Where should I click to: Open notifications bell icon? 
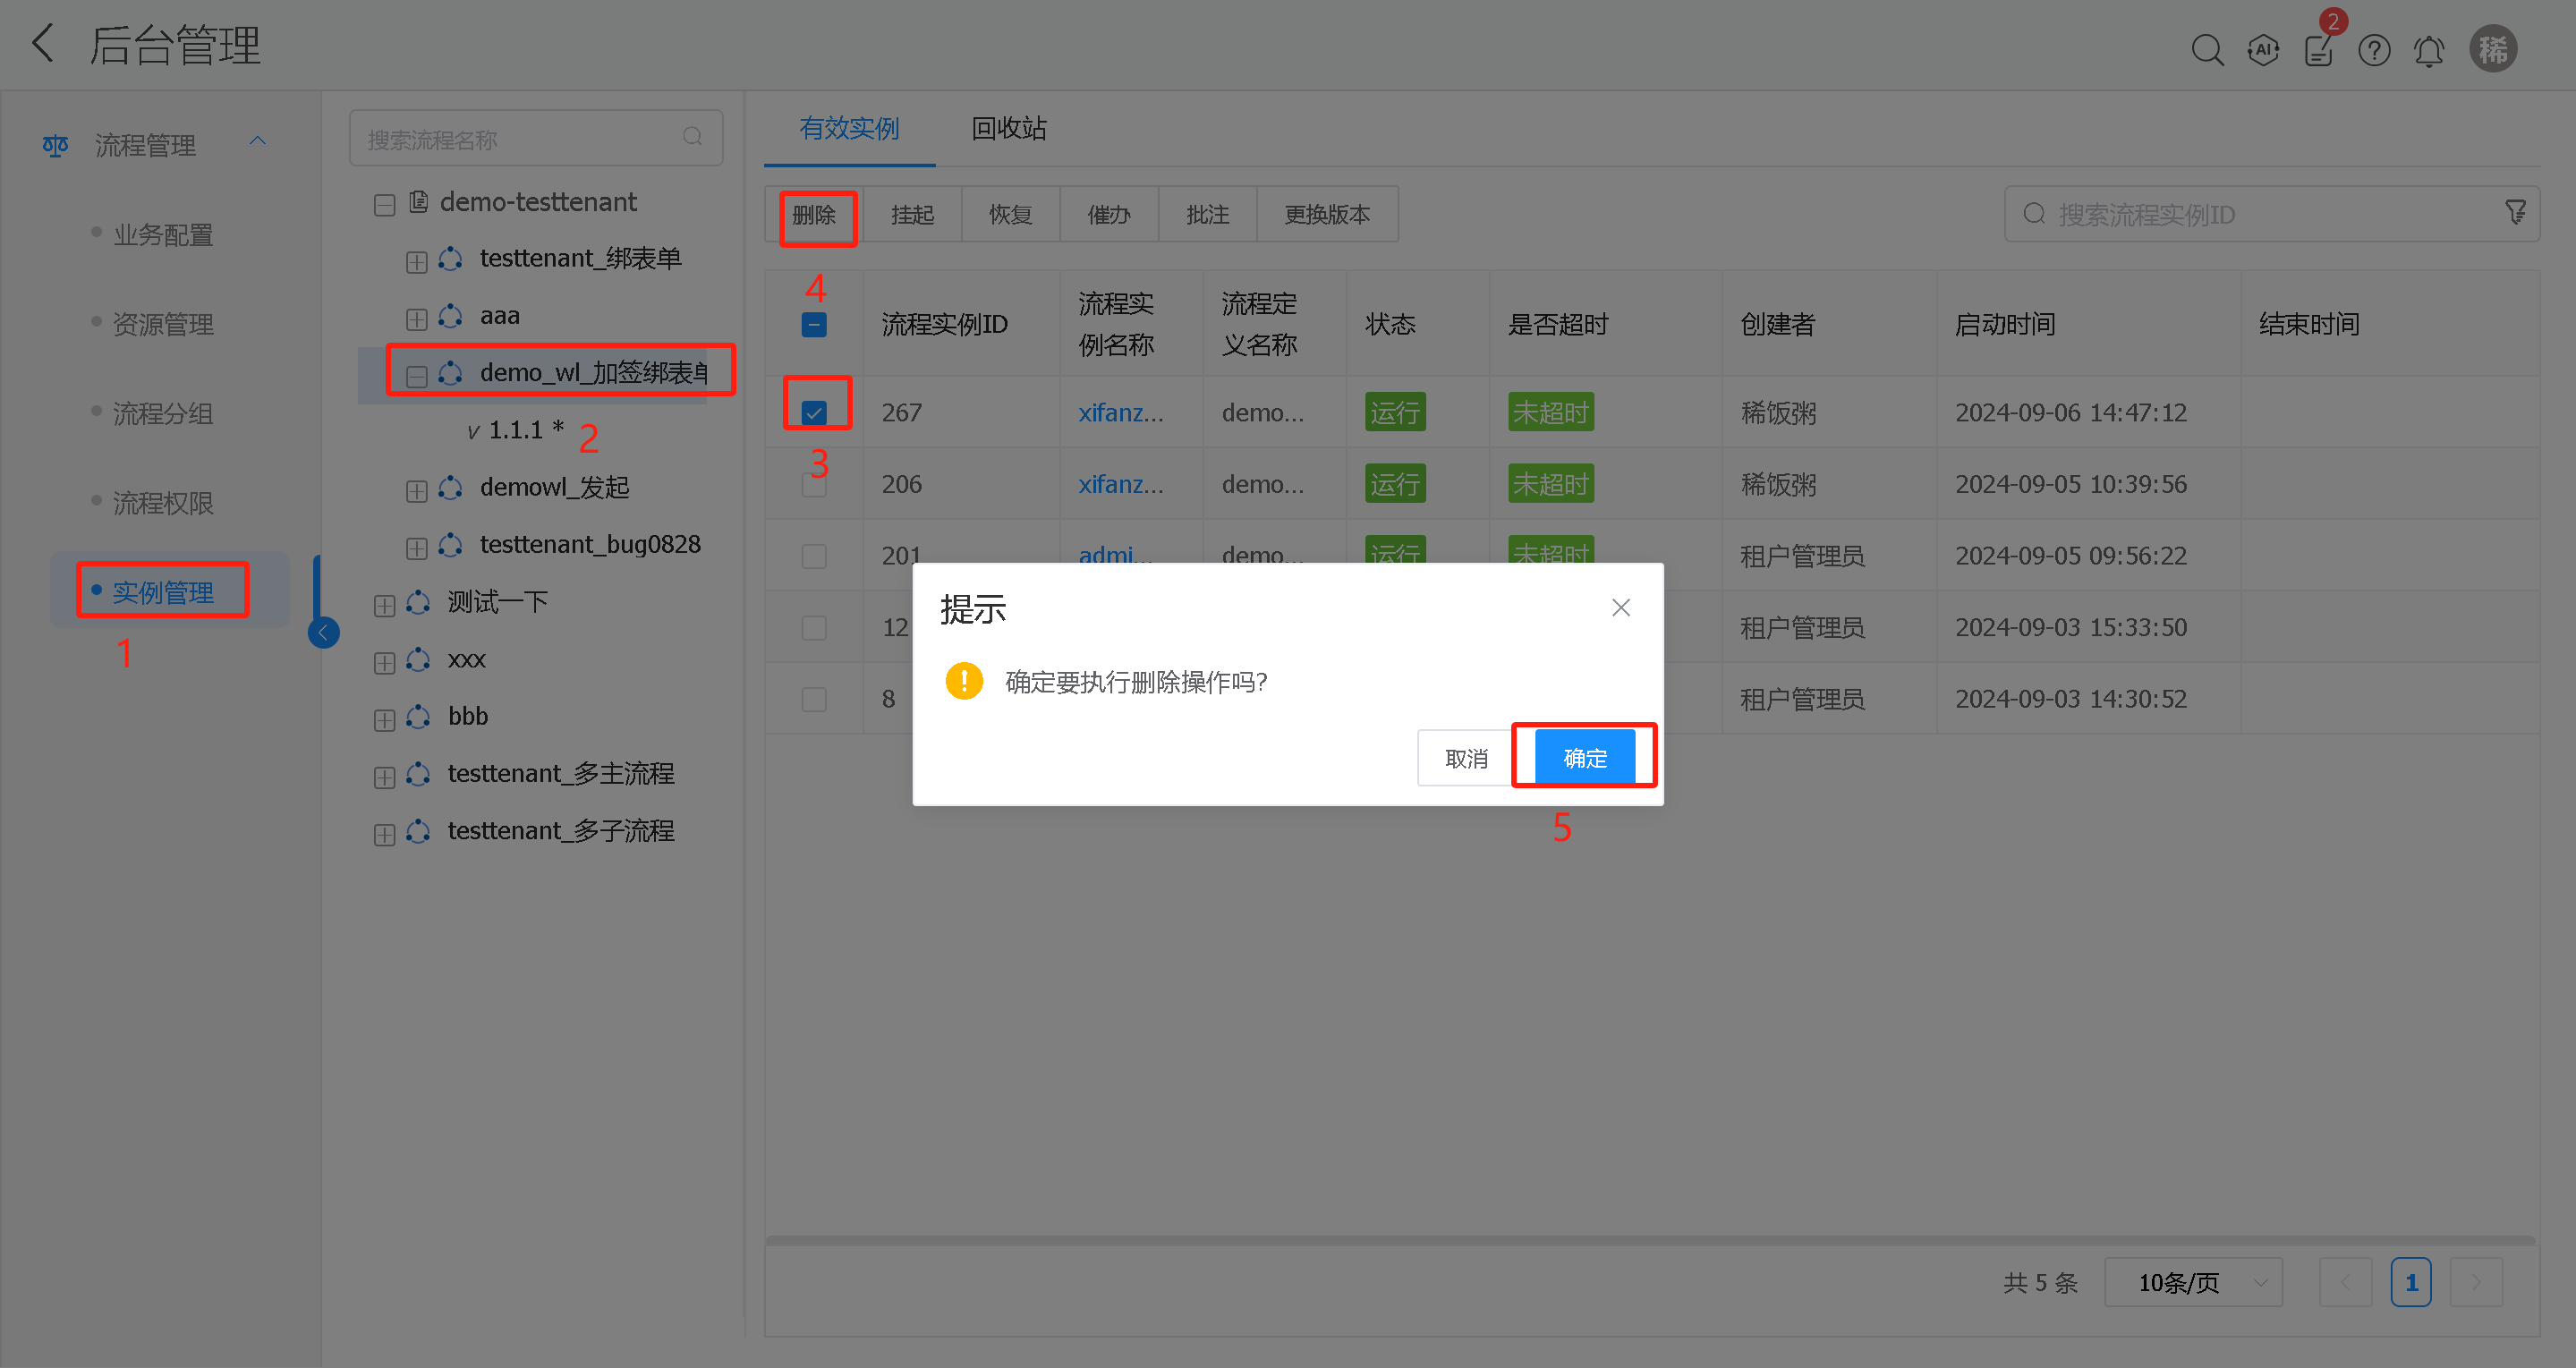point(2429,50)
